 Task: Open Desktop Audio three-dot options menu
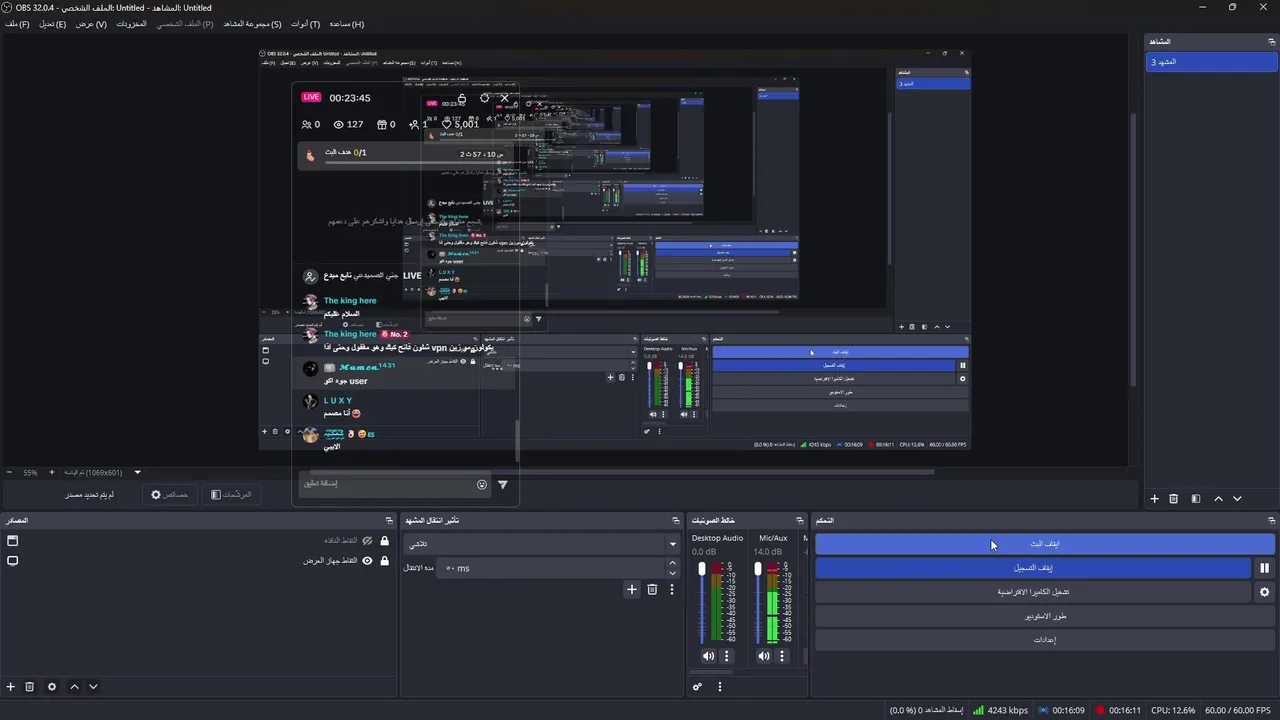coord(727,656)
